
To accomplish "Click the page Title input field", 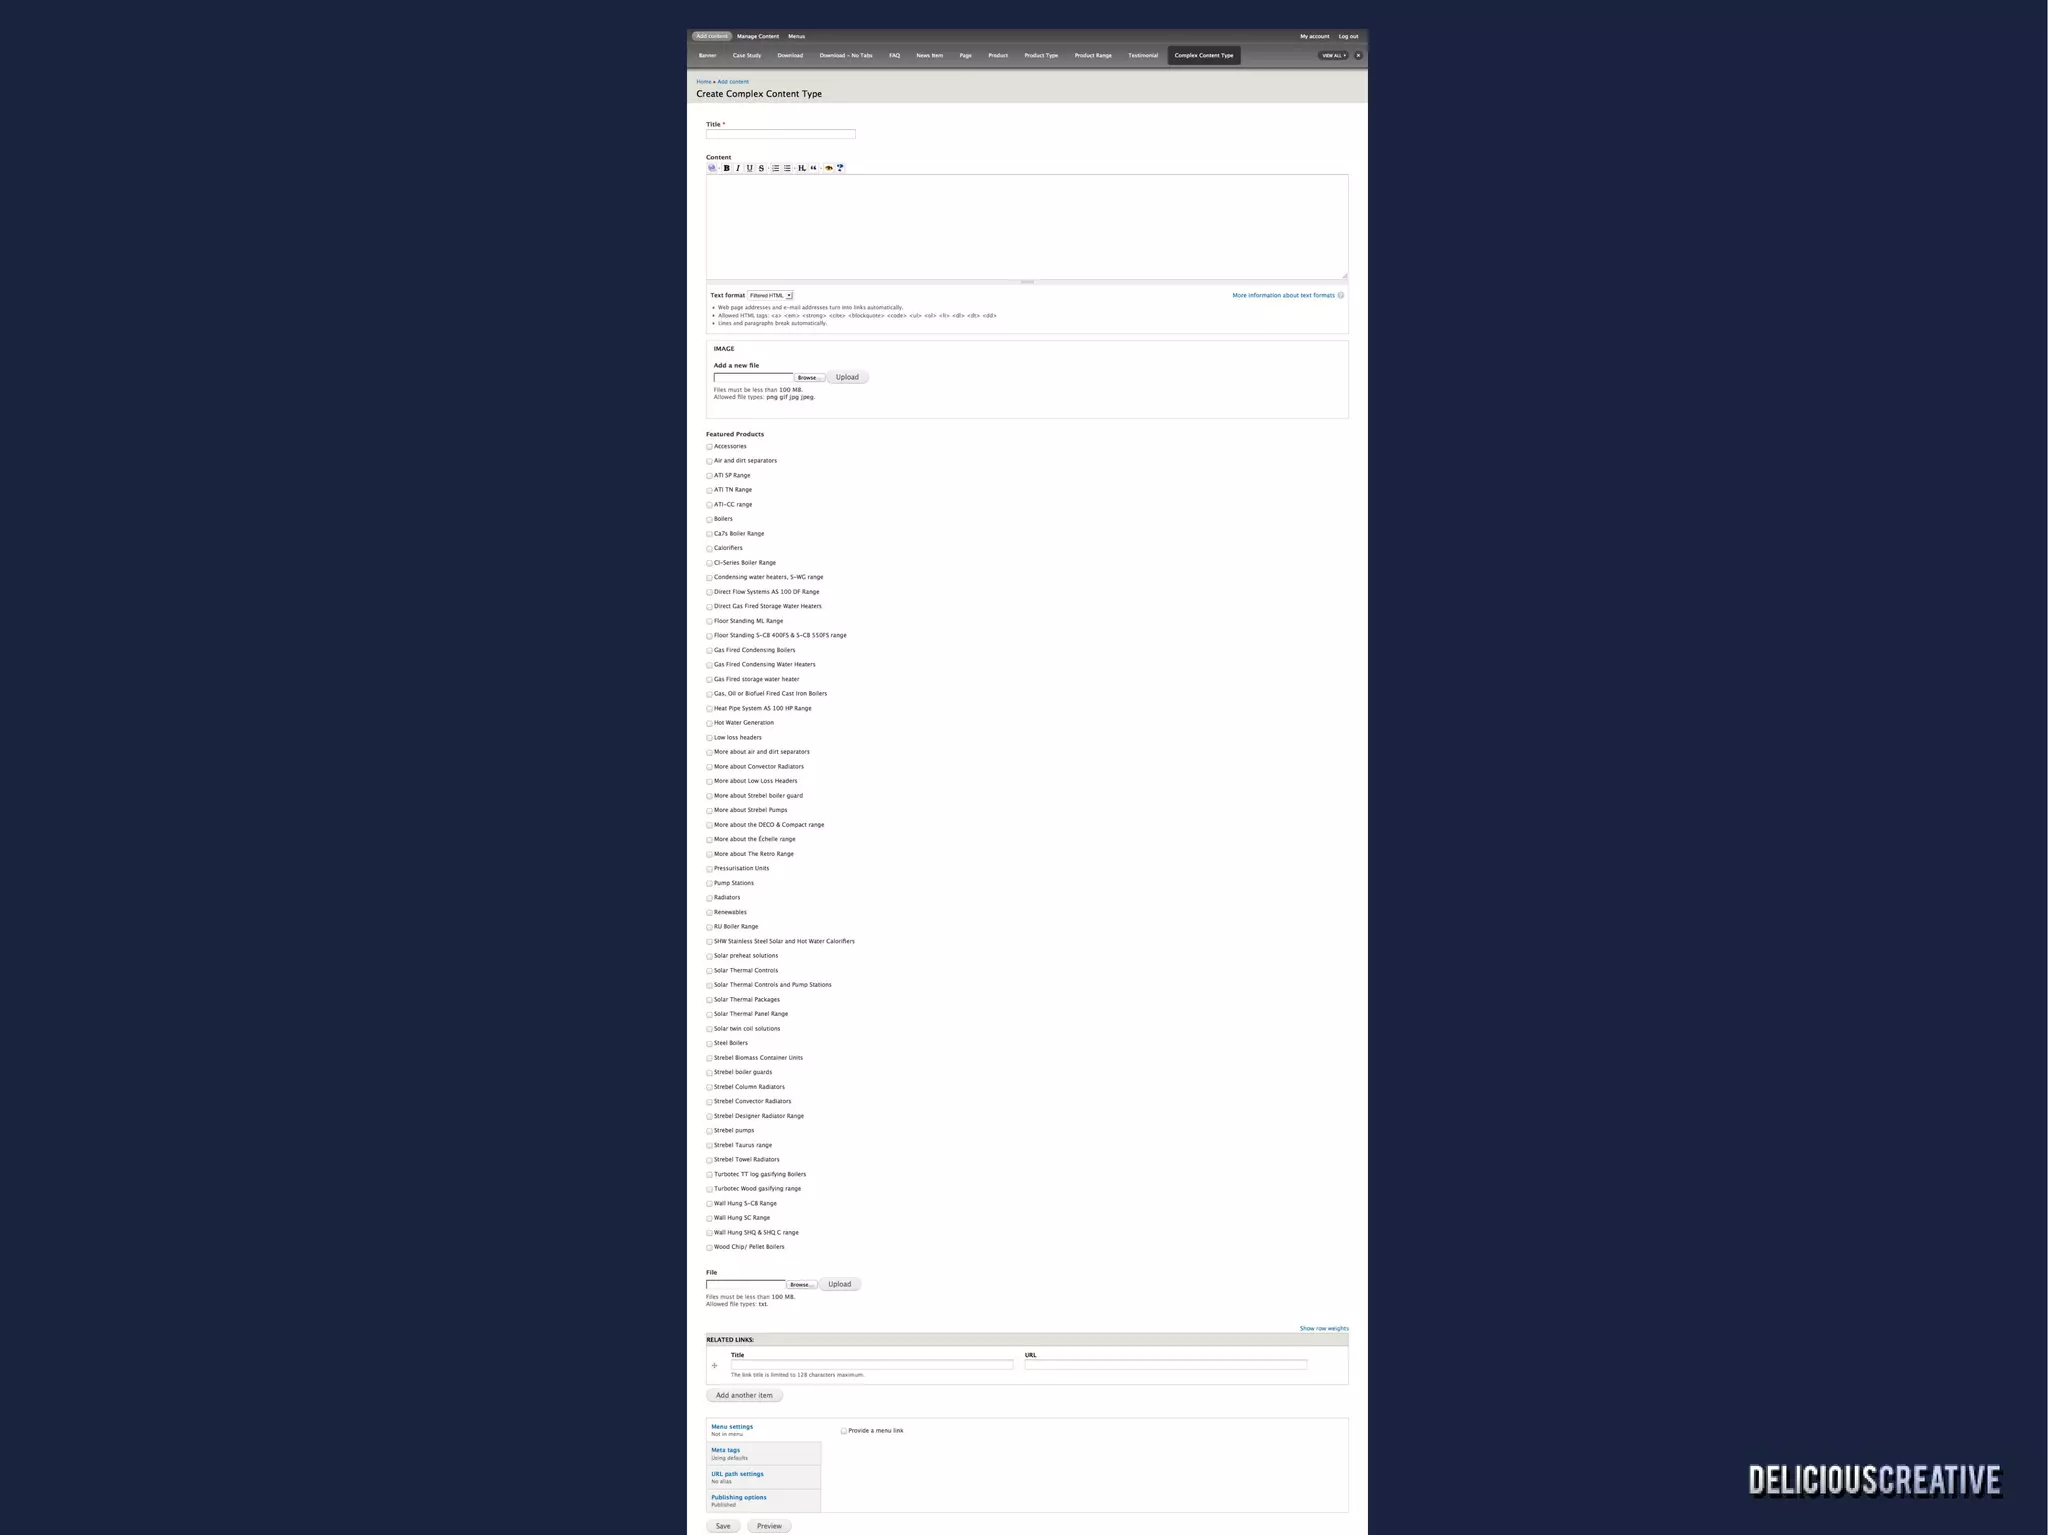I will pos(780,134).
